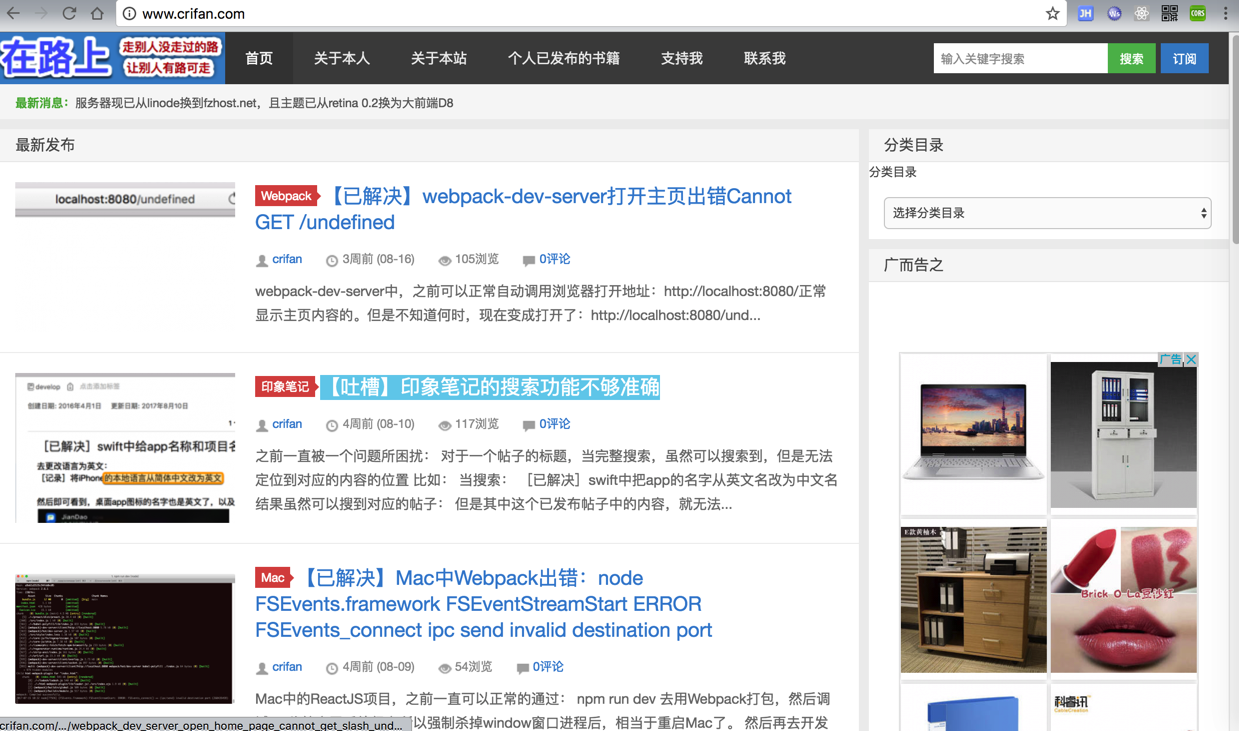Go back with the browser back arrow

[x=13, y=14]
